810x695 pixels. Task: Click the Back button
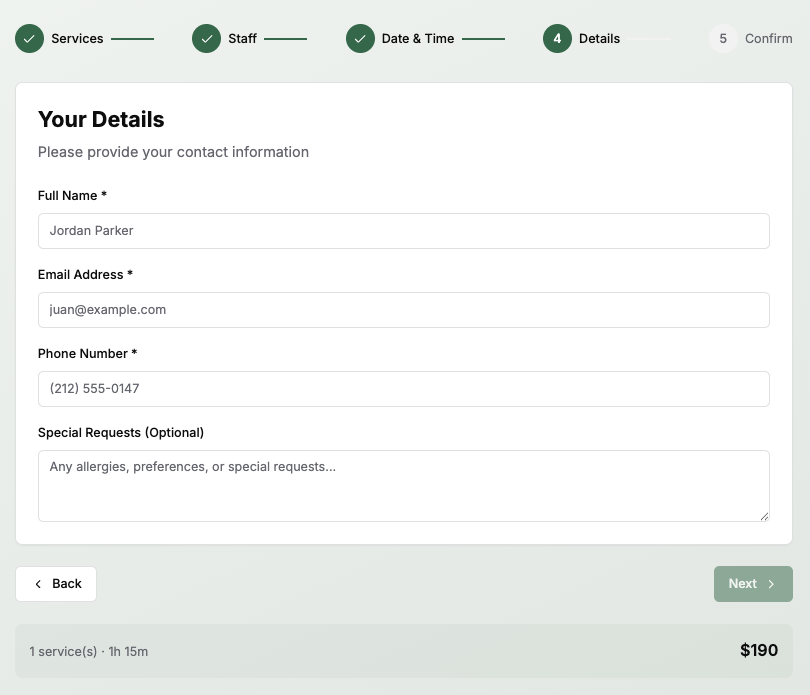56,583
